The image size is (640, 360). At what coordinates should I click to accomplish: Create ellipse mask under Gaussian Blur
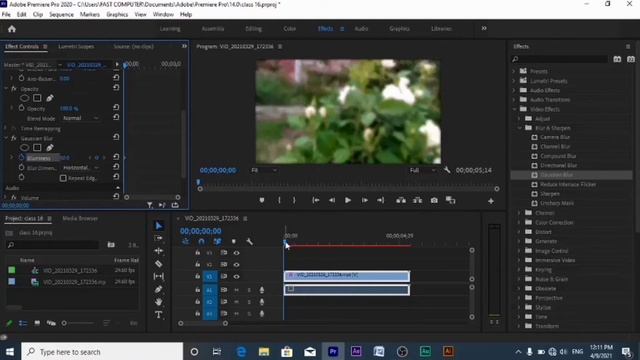pyautogui.click(x=24, y=148)
